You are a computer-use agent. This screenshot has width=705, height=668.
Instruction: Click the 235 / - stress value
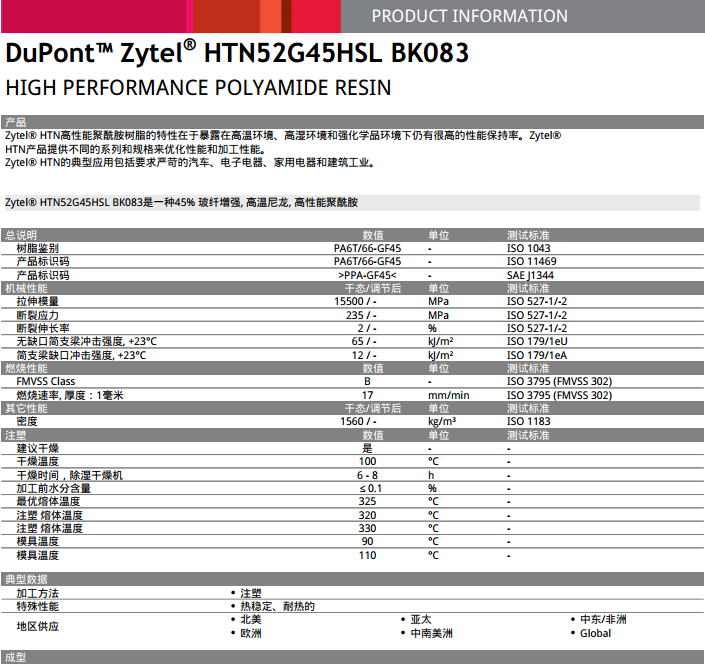pyautogui.click(x=361, y=315)
